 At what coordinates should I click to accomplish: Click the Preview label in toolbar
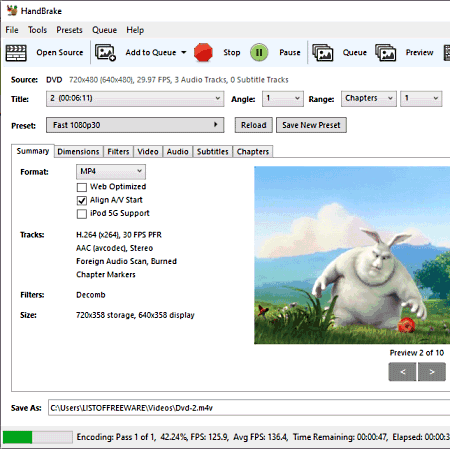(419, 52)
